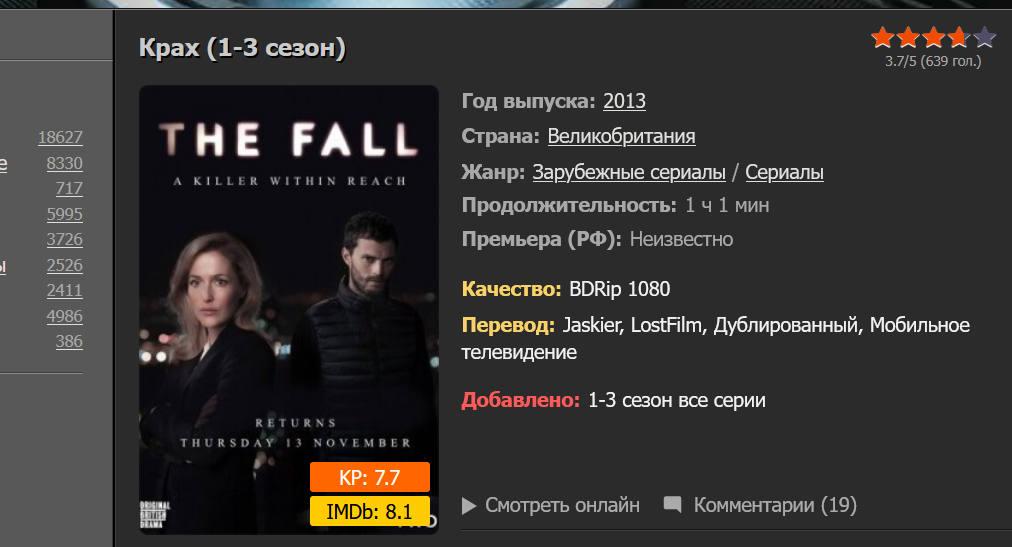This screenshot has width=1012, height=547.
Task: Click the play triangle icon before Смотреть онлайн
Action: tap(469, 506)
